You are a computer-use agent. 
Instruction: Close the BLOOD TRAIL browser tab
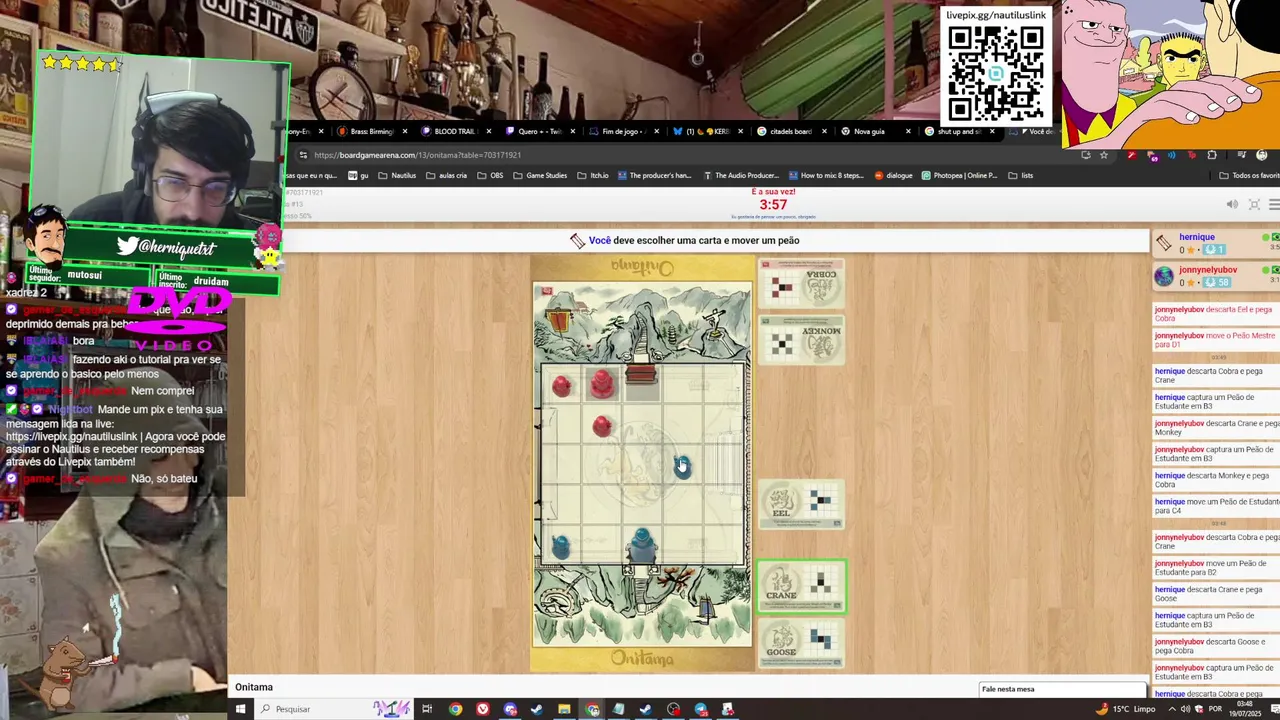(x=489, y=131)
